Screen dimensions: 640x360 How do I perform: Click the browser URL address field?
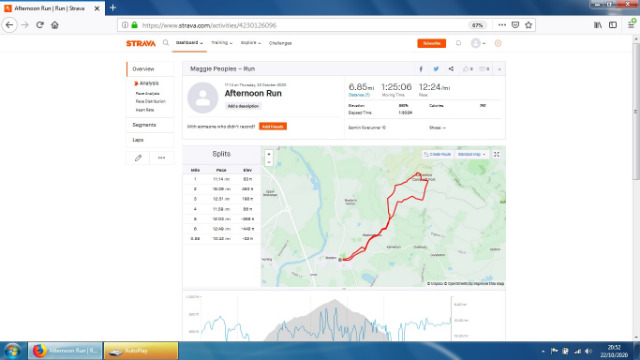pos(302,25)
